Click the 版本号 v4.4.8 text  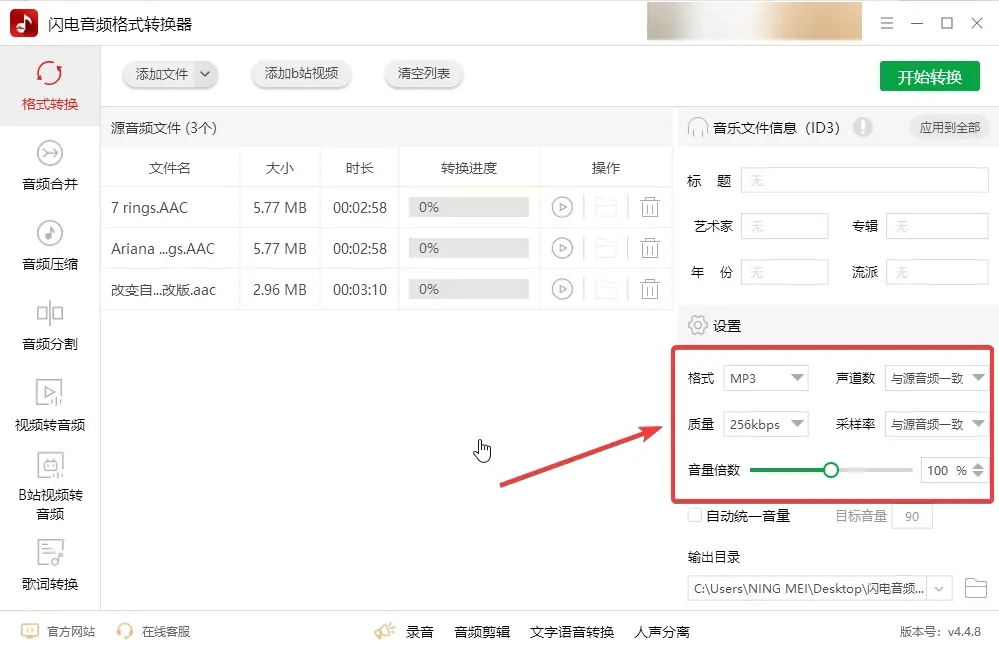tap(940, 632)
